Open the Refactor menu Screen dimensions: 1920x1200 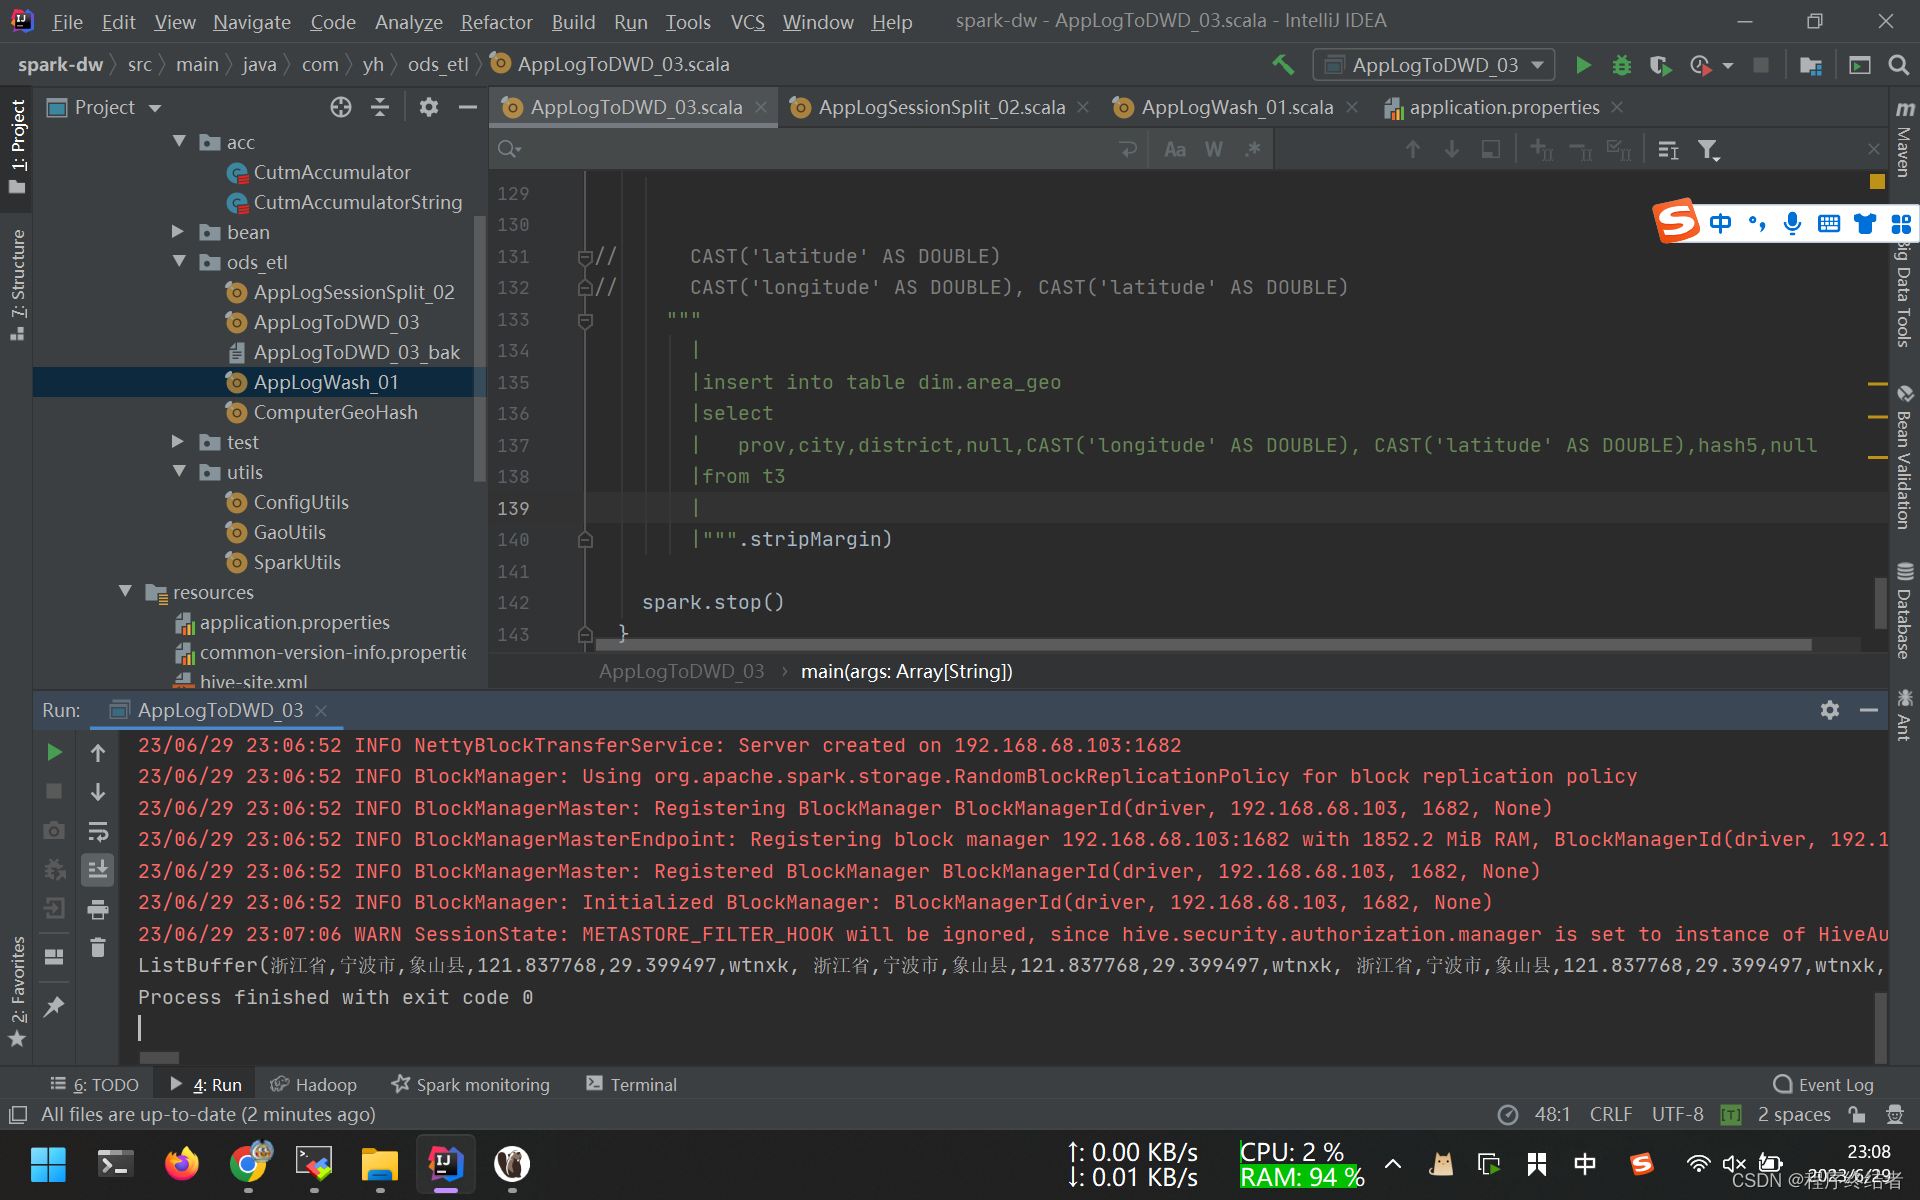(x=496, y=21)
